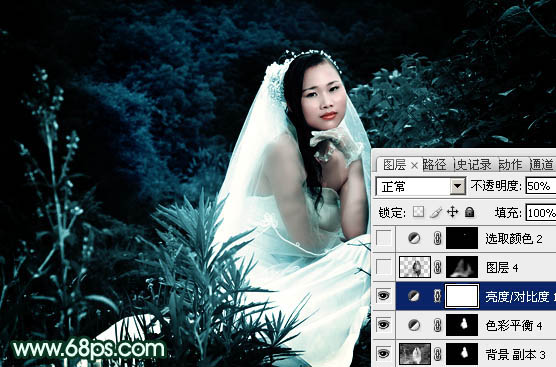Click the 不透明度 50% input field
This screenshot has width=556, height=367.
(x=540, y=186)
